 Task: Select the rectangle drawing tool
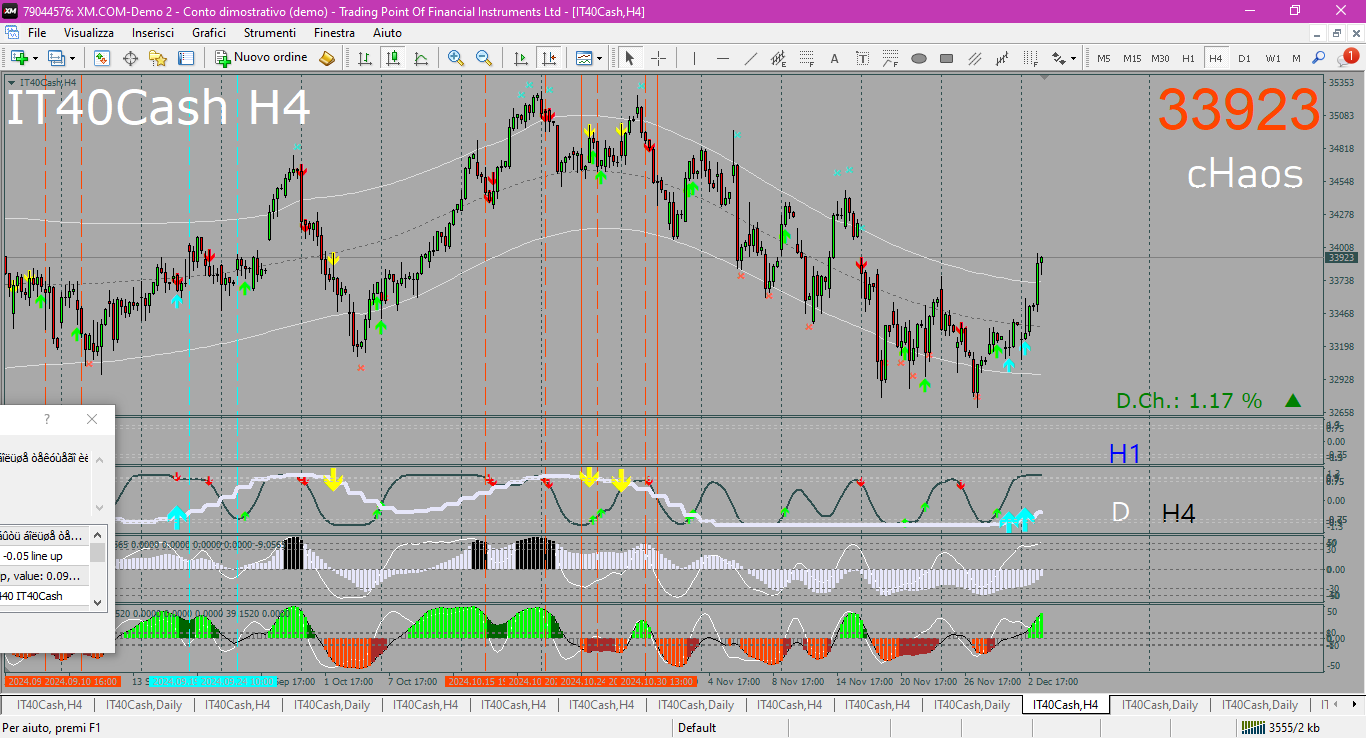pos(947,58)
